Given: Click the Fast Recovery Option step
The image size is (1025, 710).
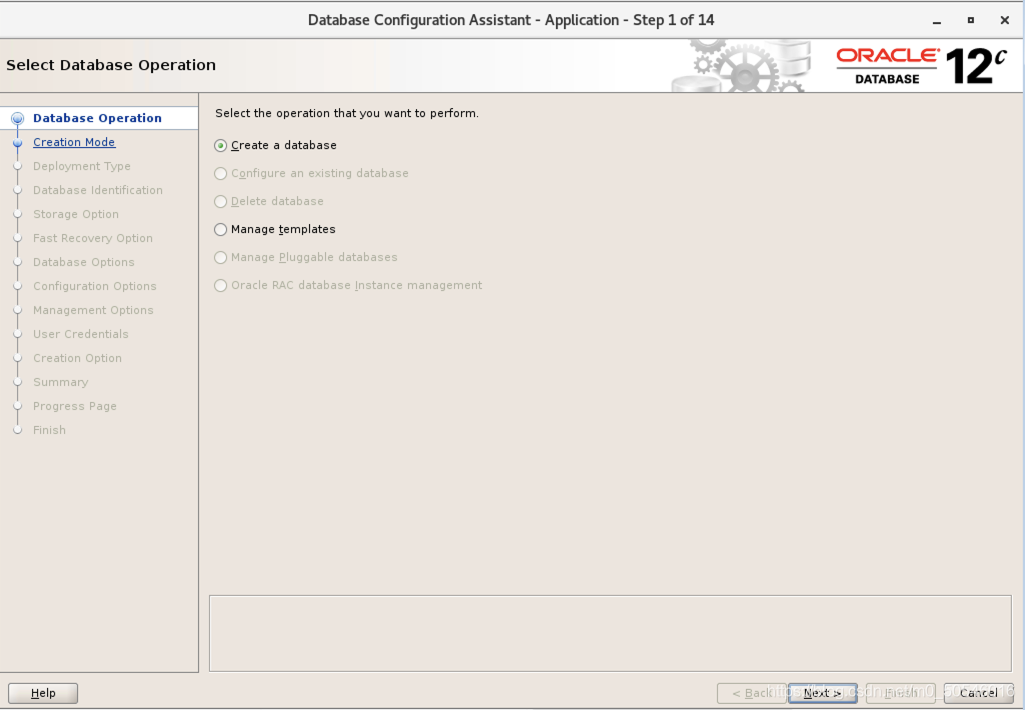Looking at the screenshot, I should pos(93,238).
